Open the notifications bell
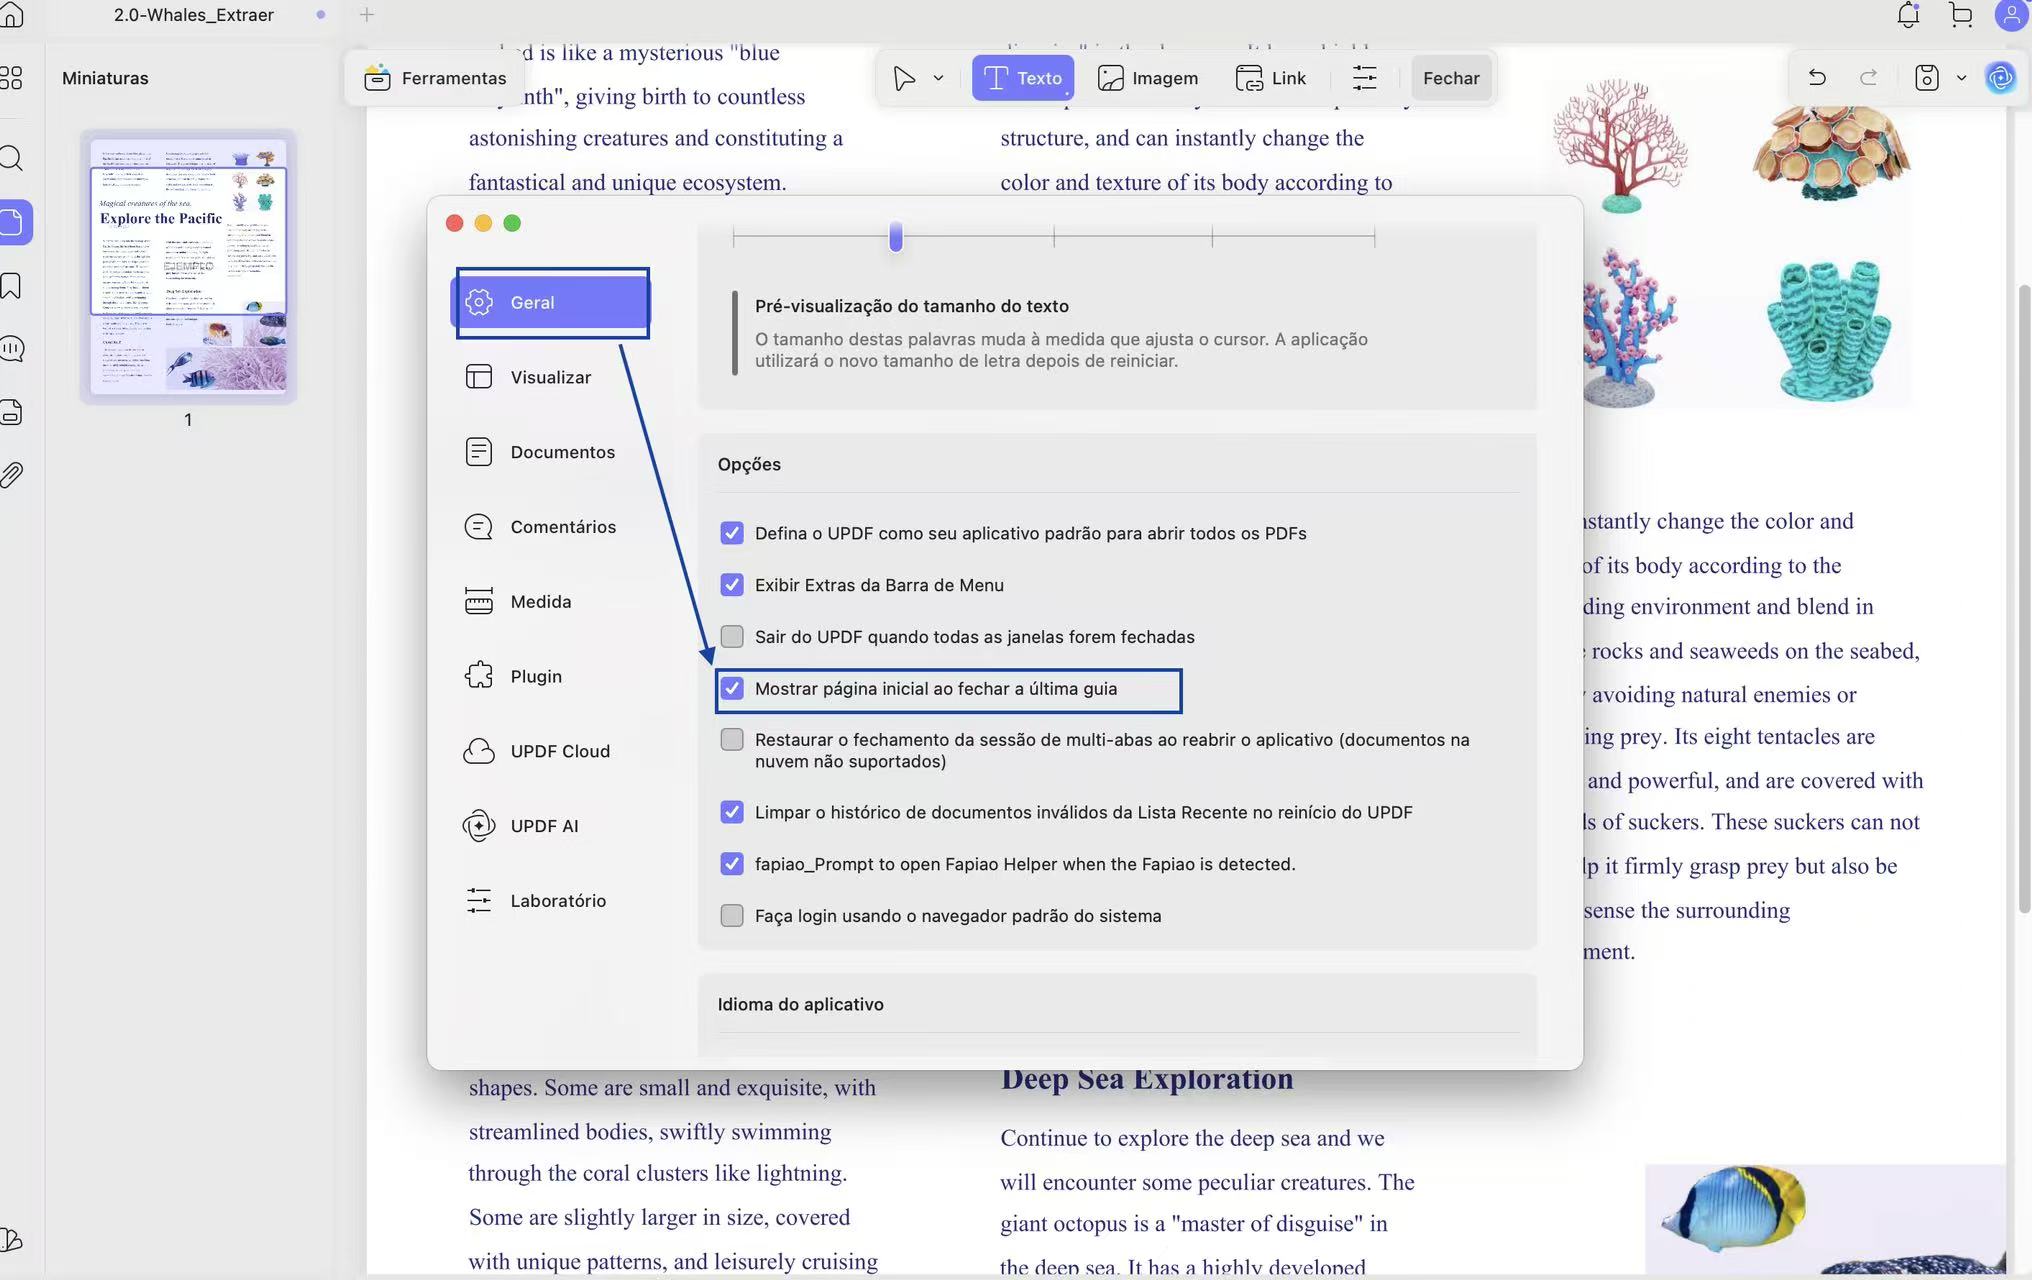 [1908, 15]
